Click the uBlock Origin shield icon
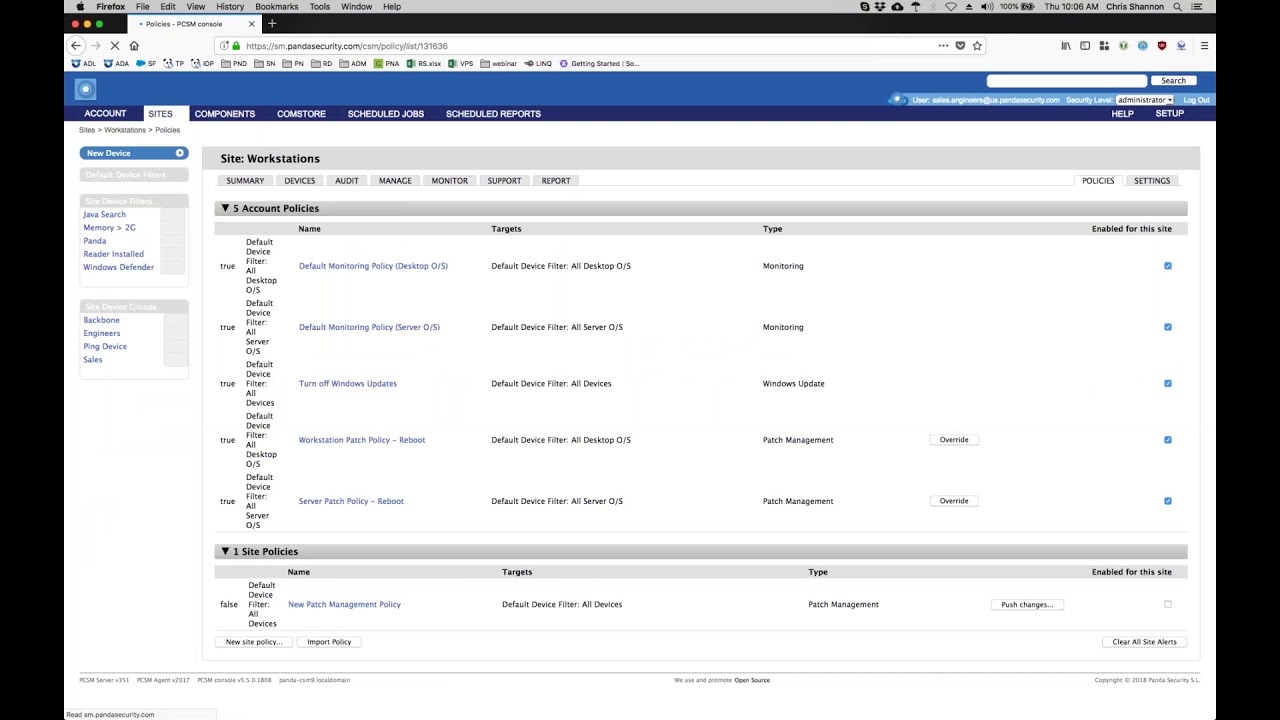 coord(1161,46)
